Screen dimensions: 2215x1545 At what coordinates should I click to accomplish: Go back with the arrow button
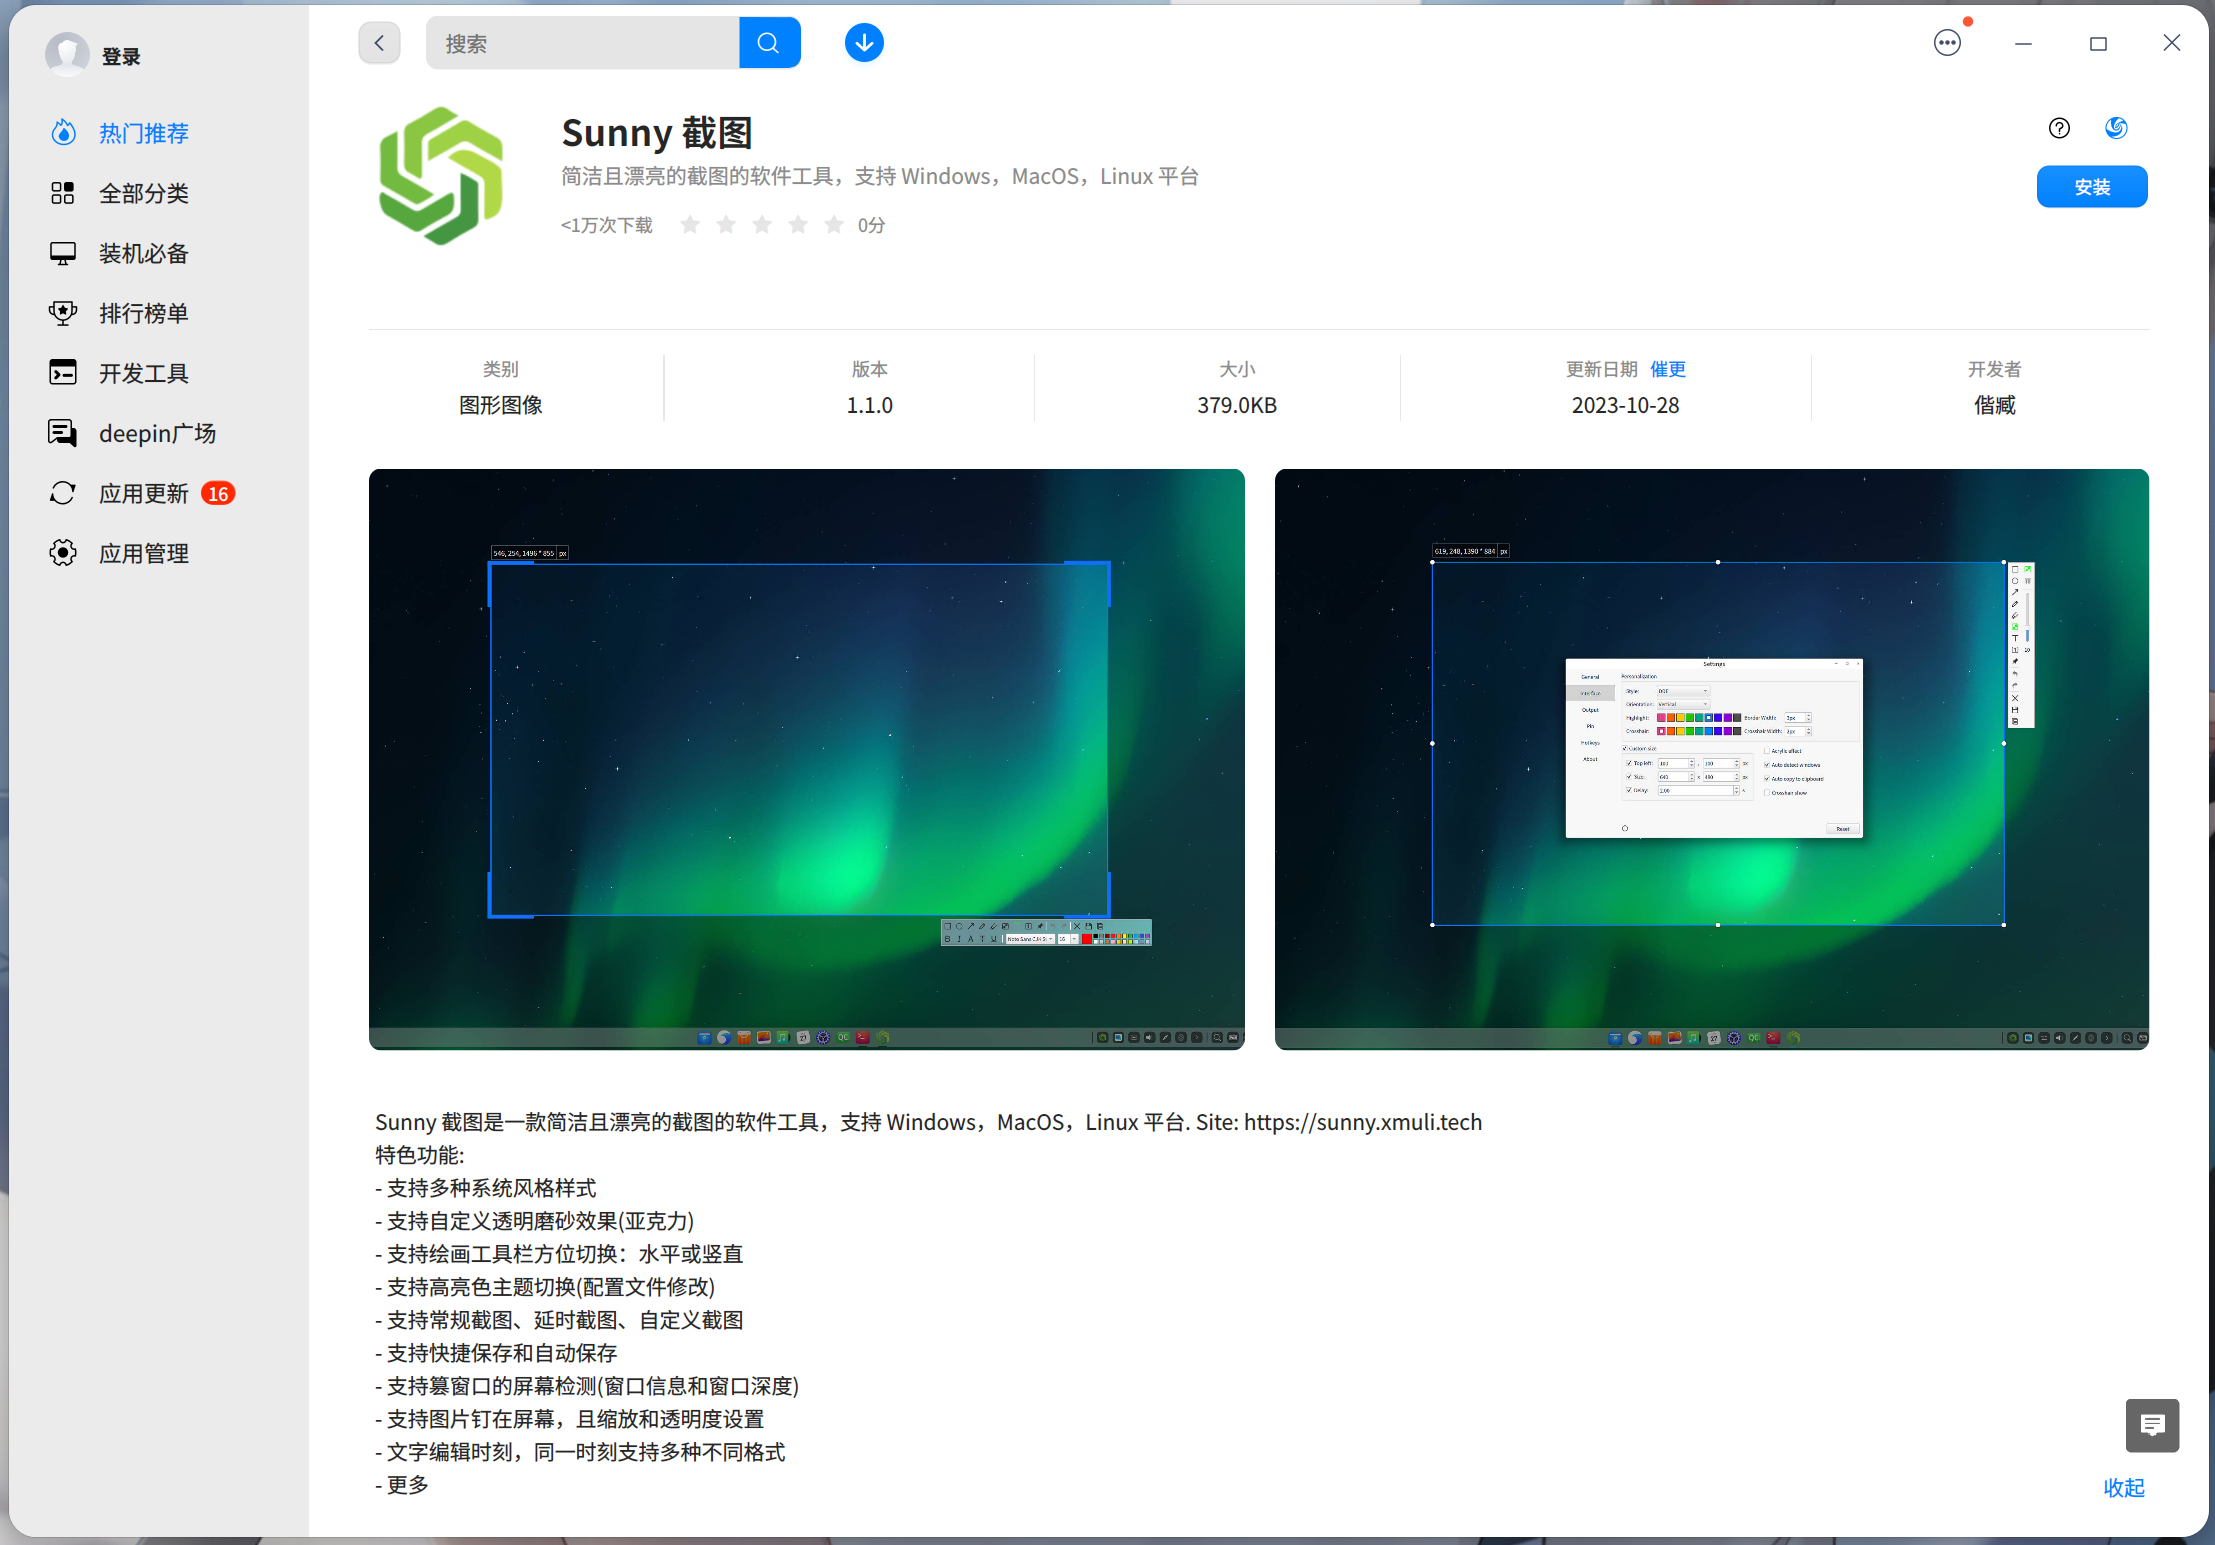[x=379, y=43]
